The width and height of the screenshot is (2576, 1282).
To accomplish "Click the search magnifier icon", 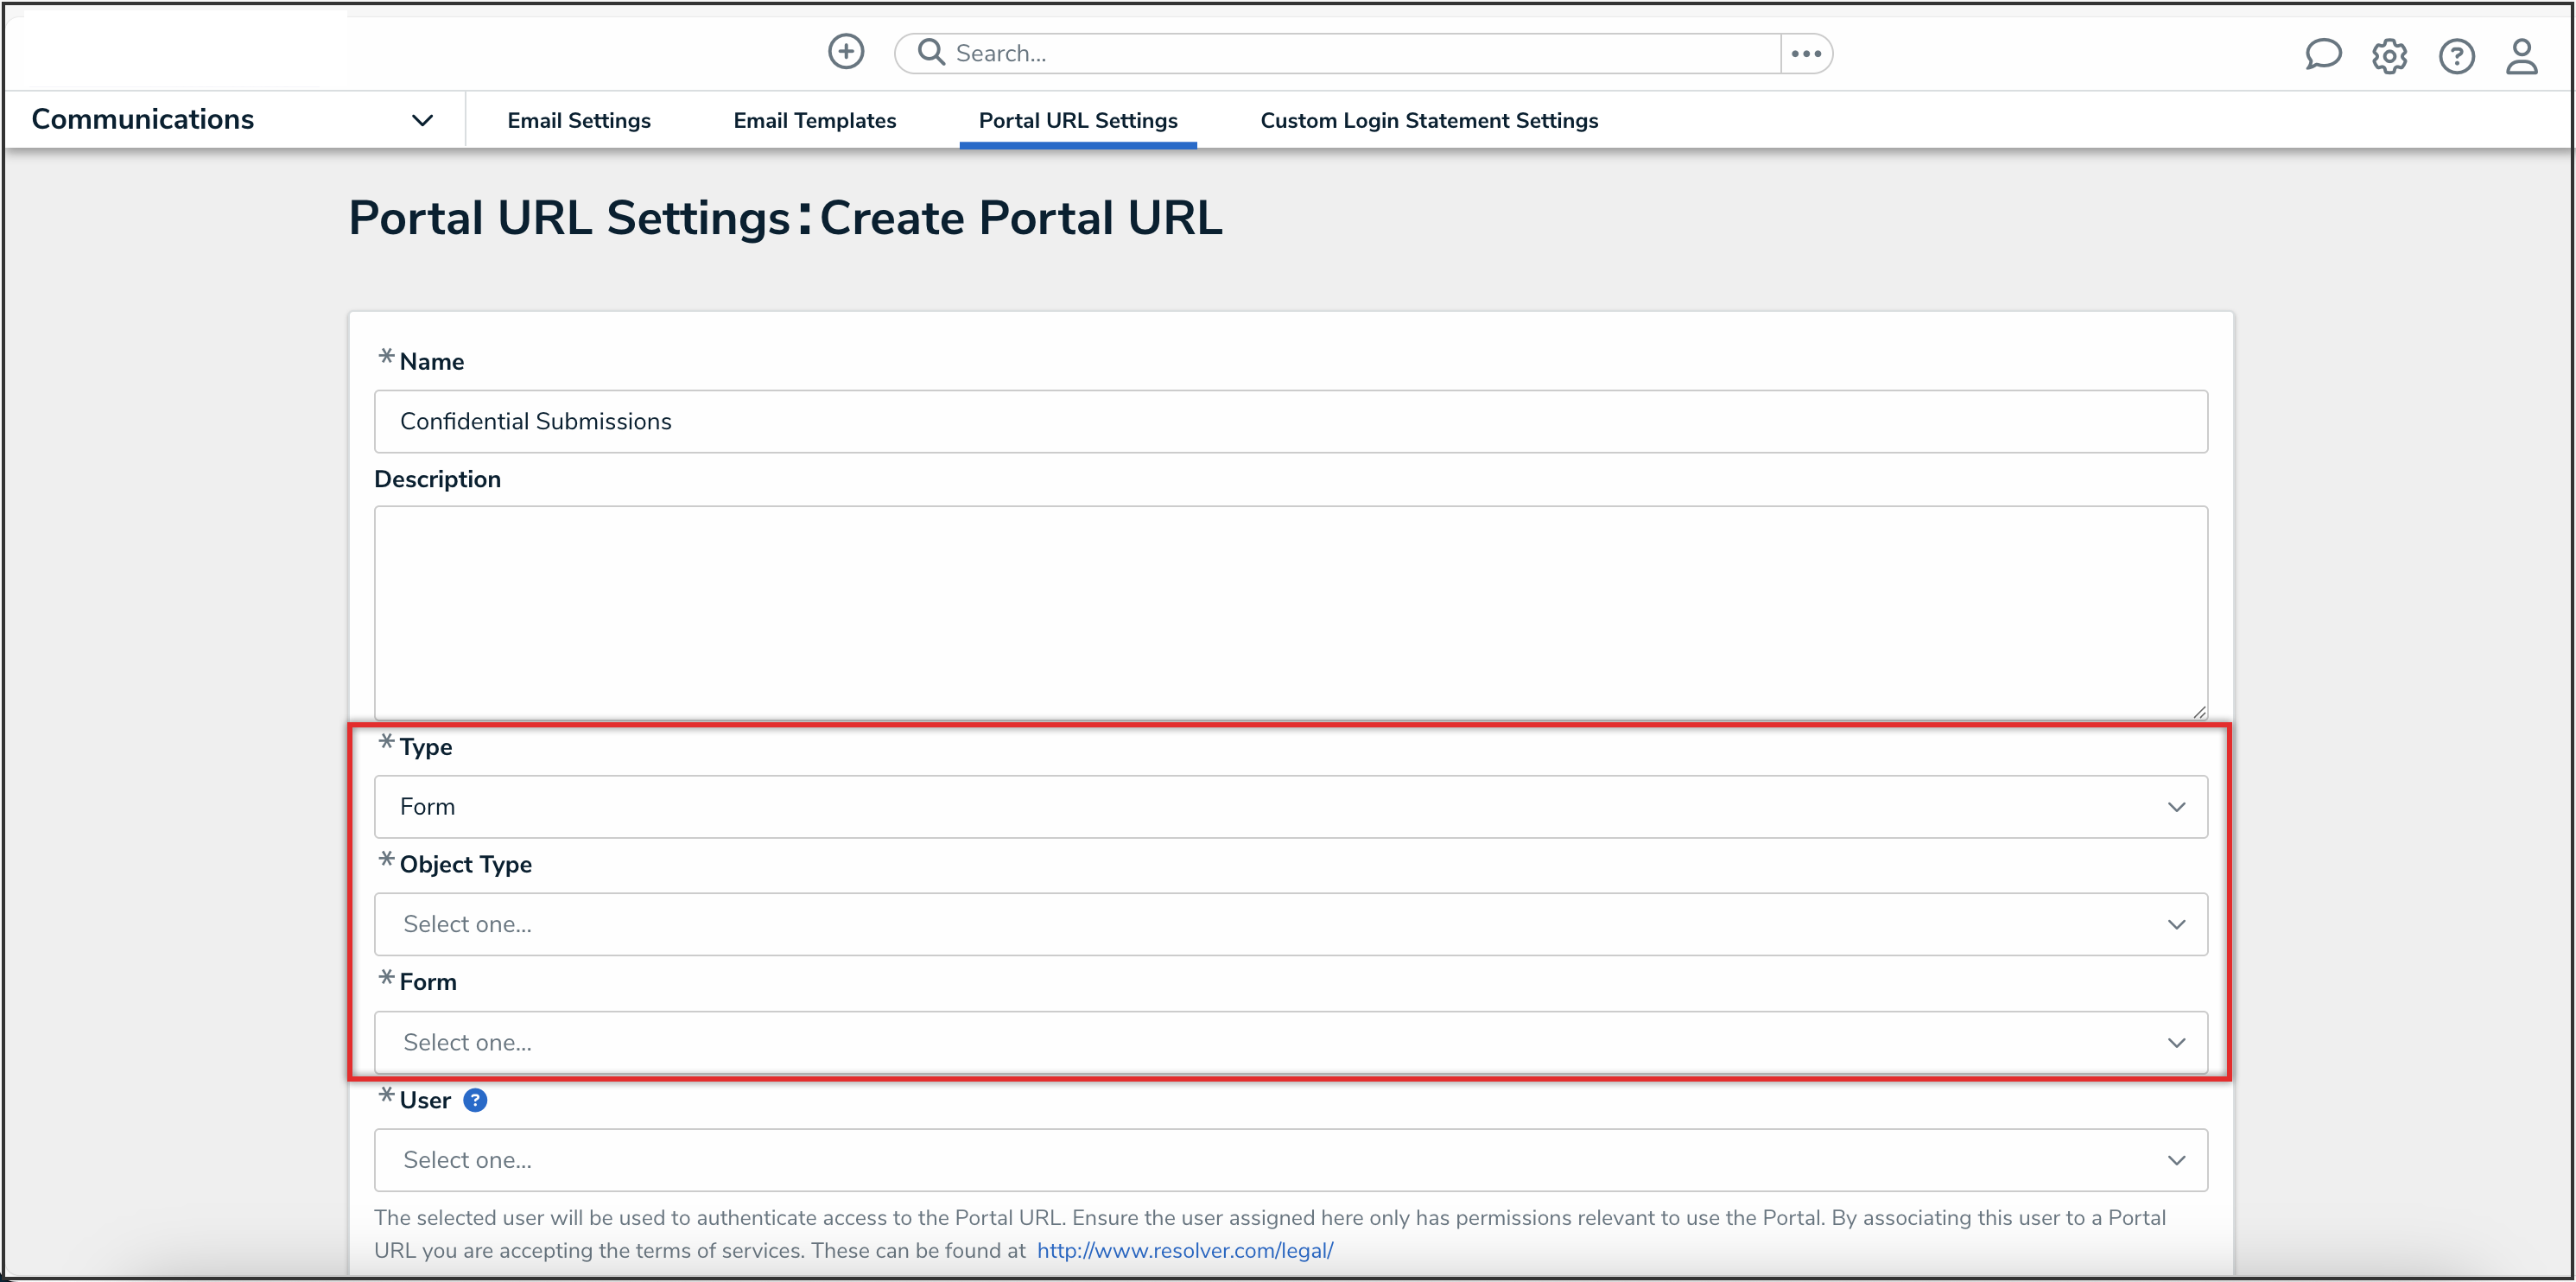I will (931, 52).
